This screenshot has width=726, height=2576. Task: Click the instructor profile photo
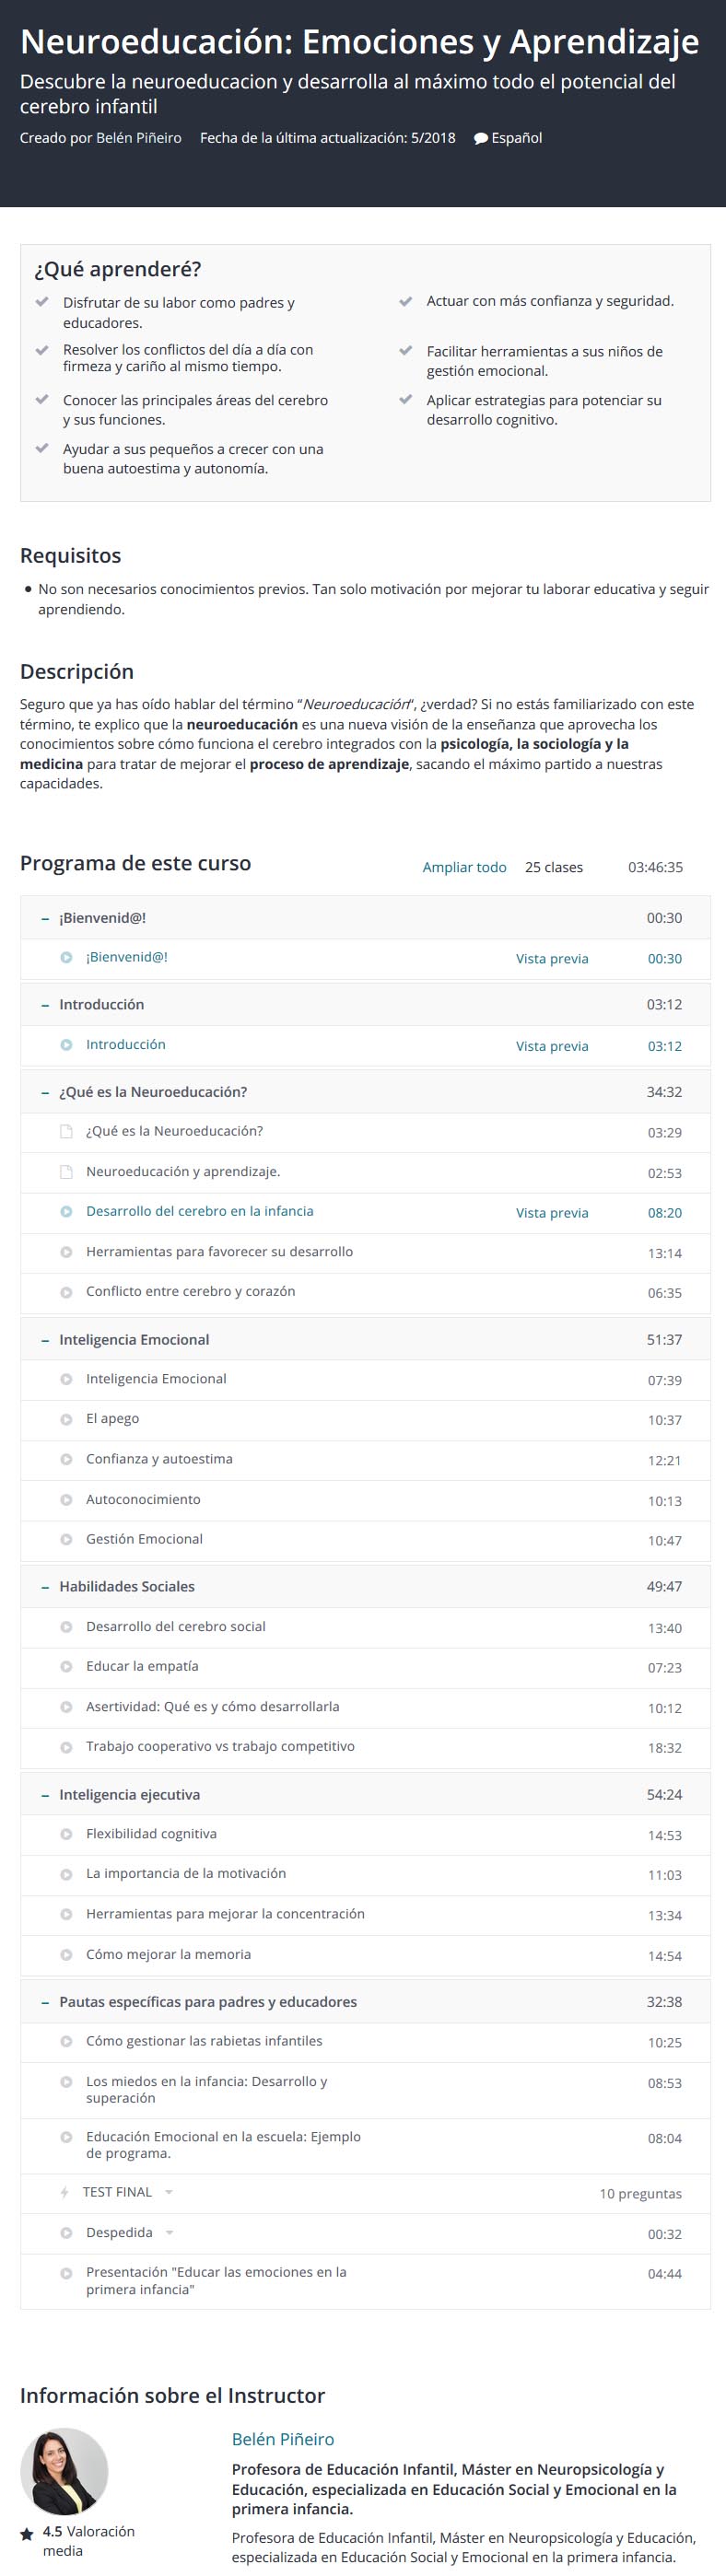(64, 2471)
